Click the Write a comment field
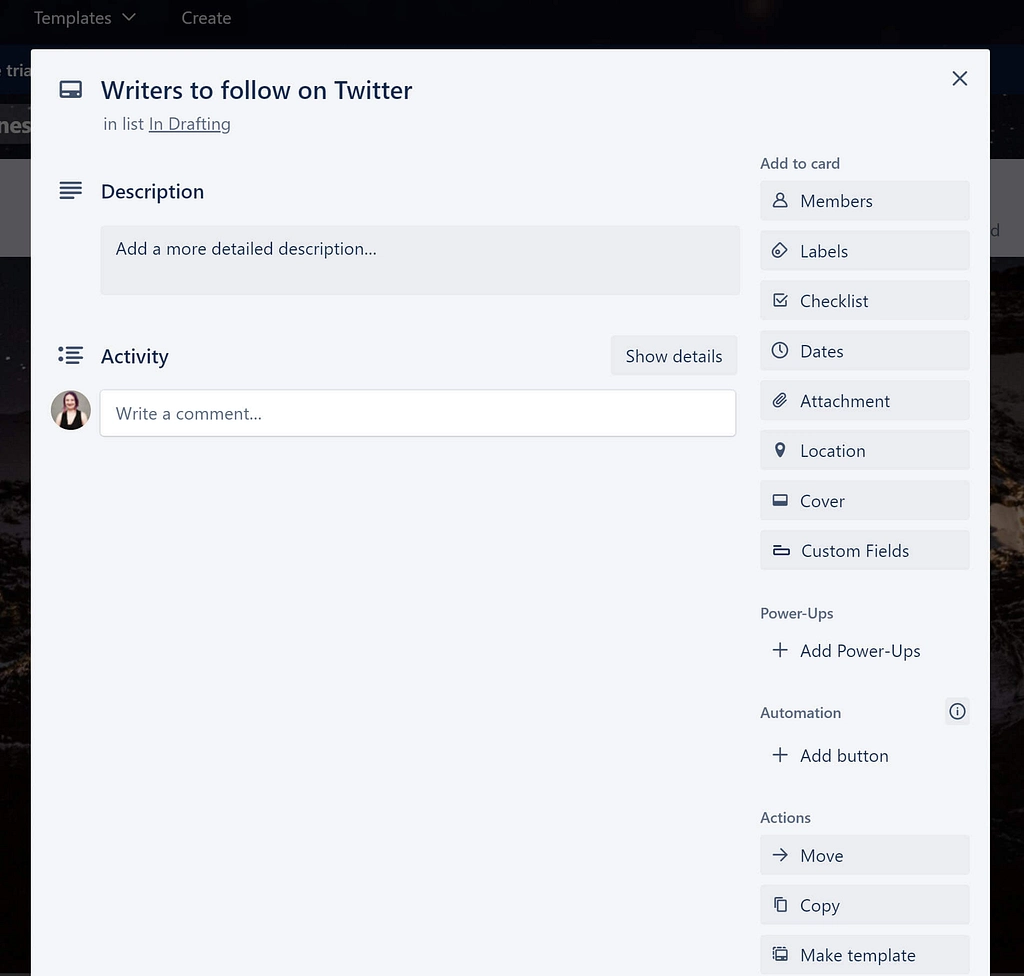 coord(417,413)
